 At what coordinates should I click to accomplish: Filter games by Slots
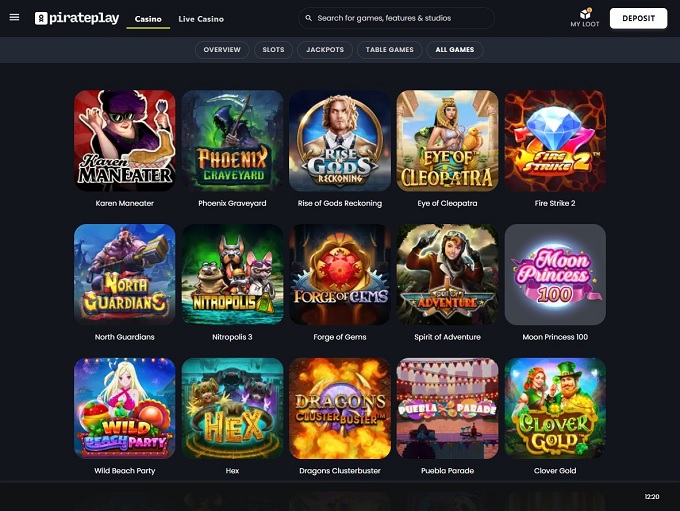[x=273, y=50]
